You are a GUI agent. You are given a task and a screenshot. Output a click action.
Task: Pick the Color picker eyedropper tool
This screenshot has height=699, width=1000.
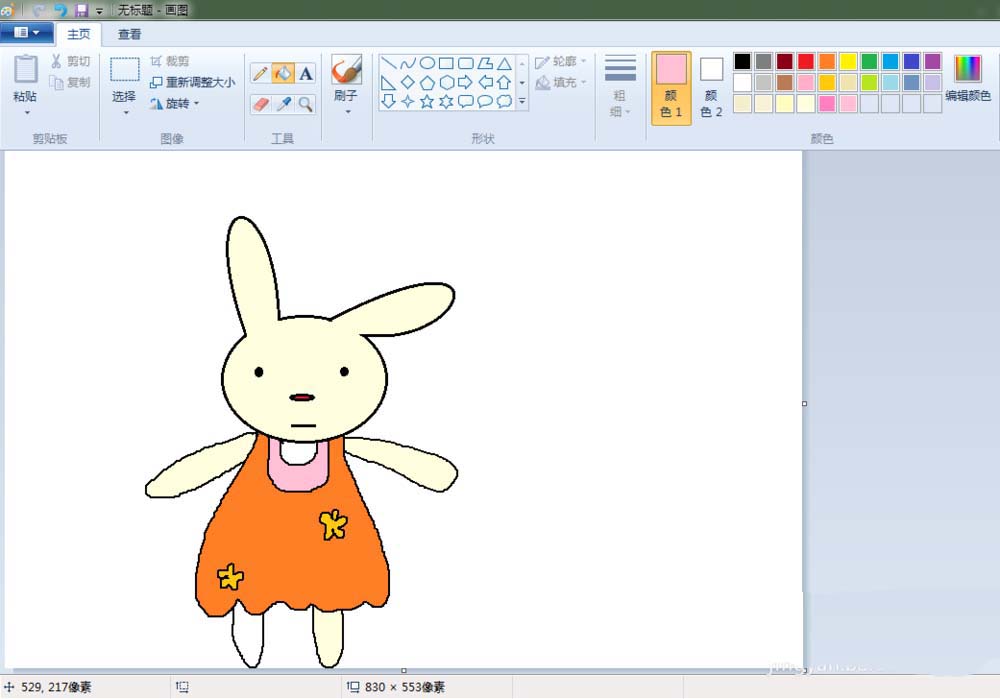pos(283,103)
